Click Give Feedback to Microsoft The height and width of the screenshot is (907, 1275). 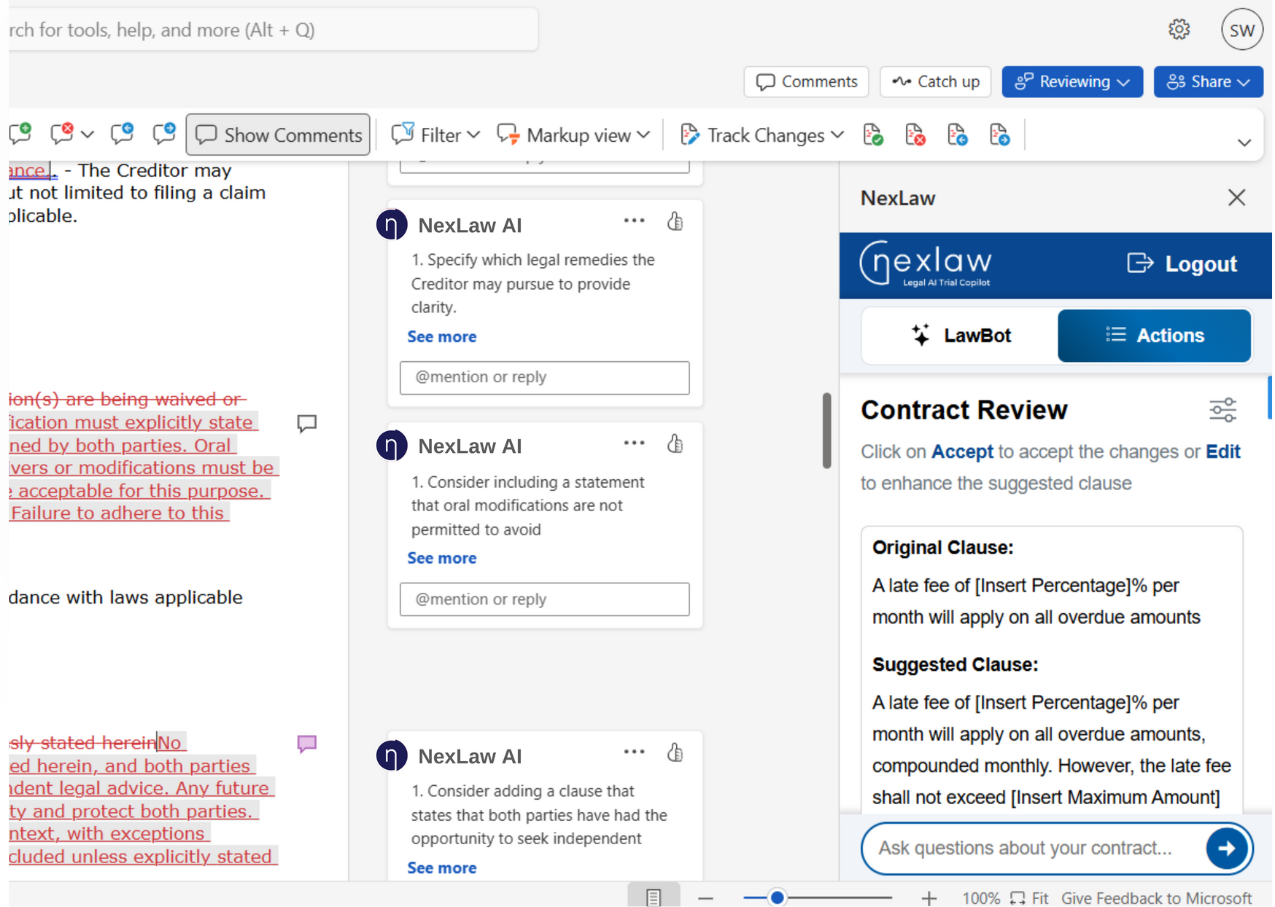1157,898
